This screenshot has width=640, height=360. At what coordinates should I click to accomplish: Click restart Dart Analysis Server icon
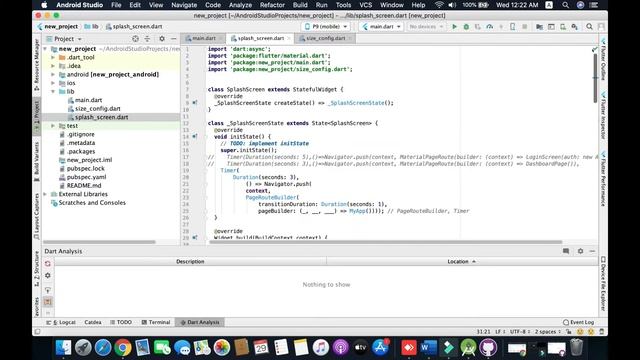tap(48, 264)
